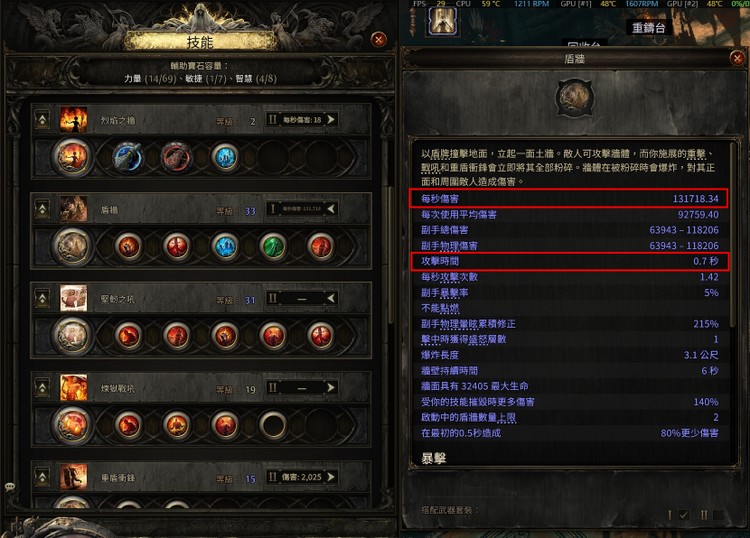Enable weapon set II checkbox

point(717,515)
